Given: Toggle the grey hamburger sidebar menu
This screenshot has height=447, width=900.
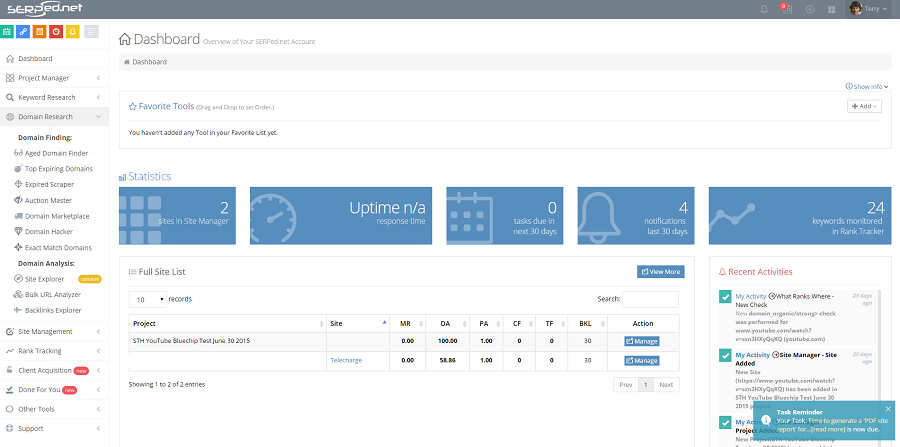Looking at the screenshot, I should point(91,32).
